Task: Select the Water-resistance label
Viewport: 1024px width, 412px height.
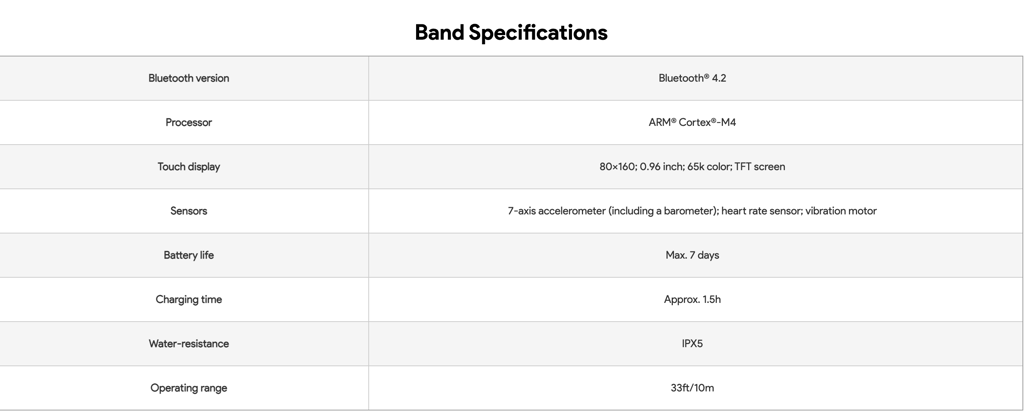Action: pos(189,343)
